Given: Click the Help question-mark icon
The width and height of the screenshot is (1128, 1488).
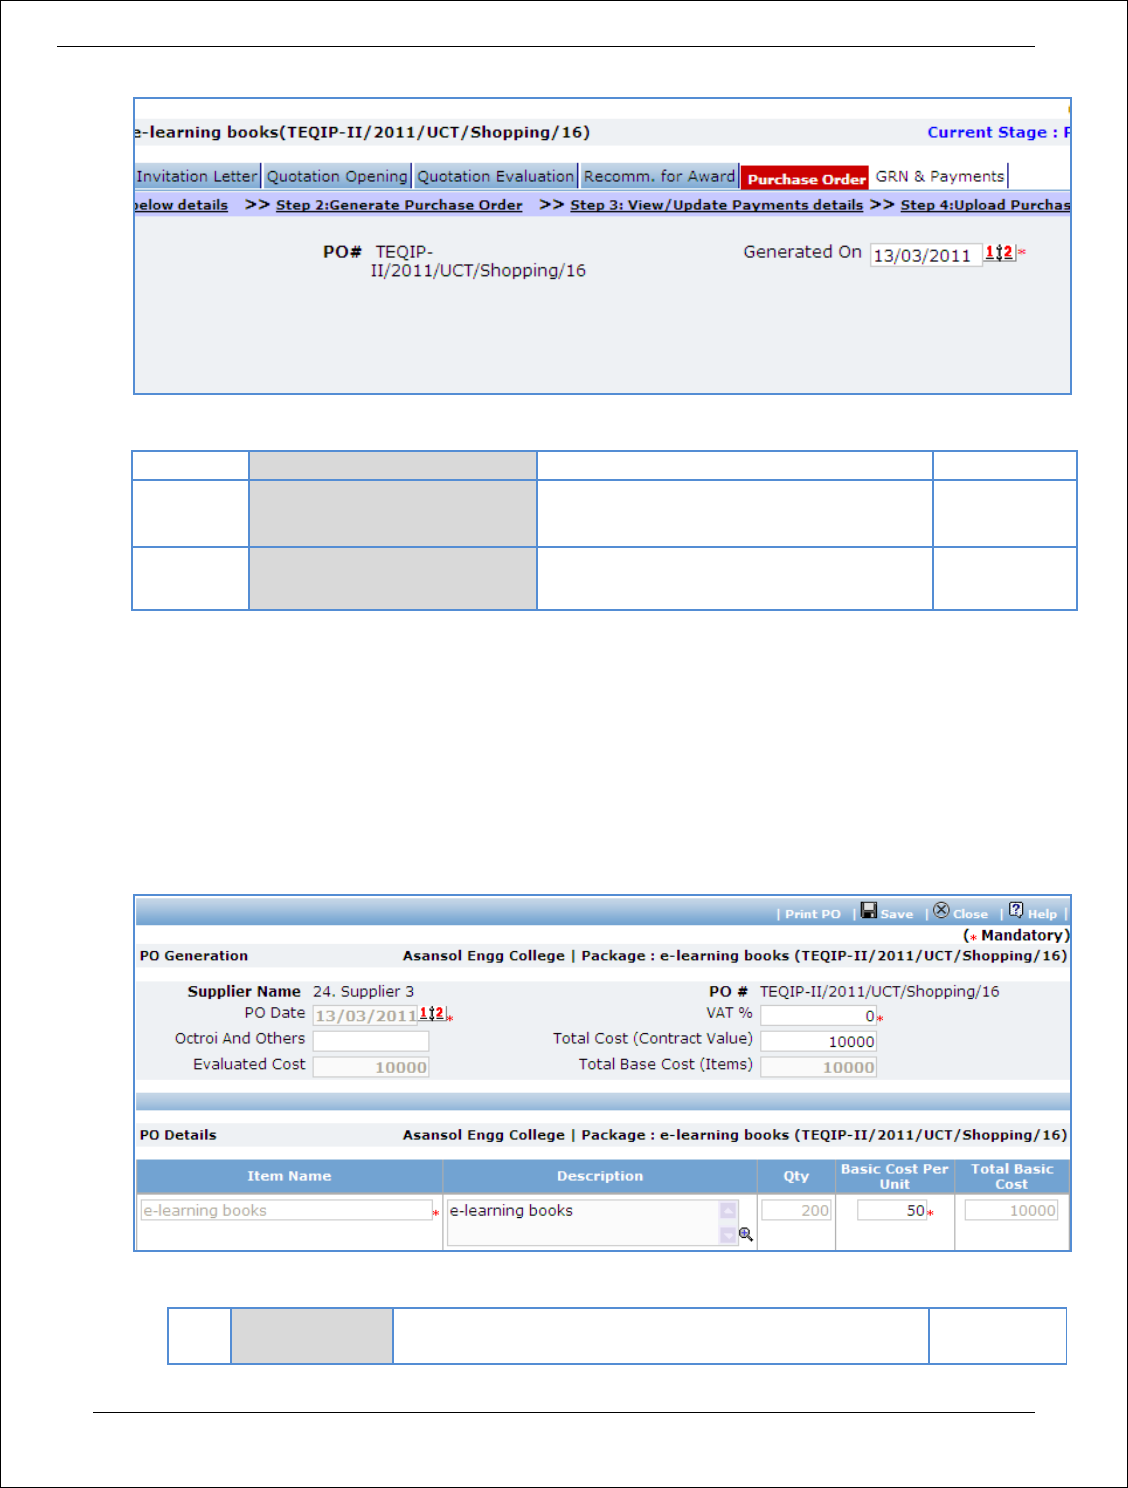Looking at the screenshot, I should [1016, 910].
